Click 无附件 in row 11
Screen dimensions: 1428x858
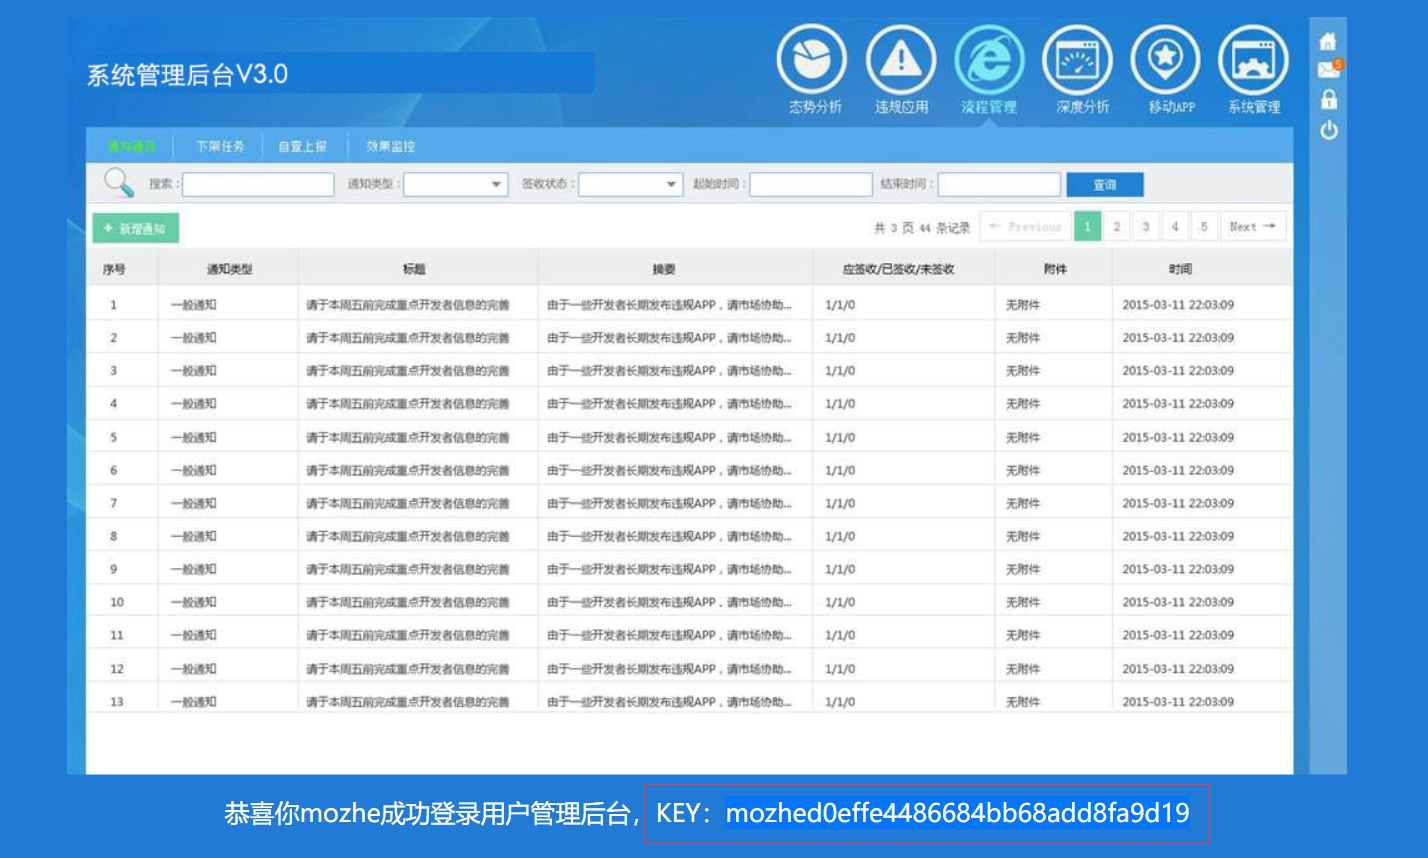pyautogui.click(x=1023, y=635)
